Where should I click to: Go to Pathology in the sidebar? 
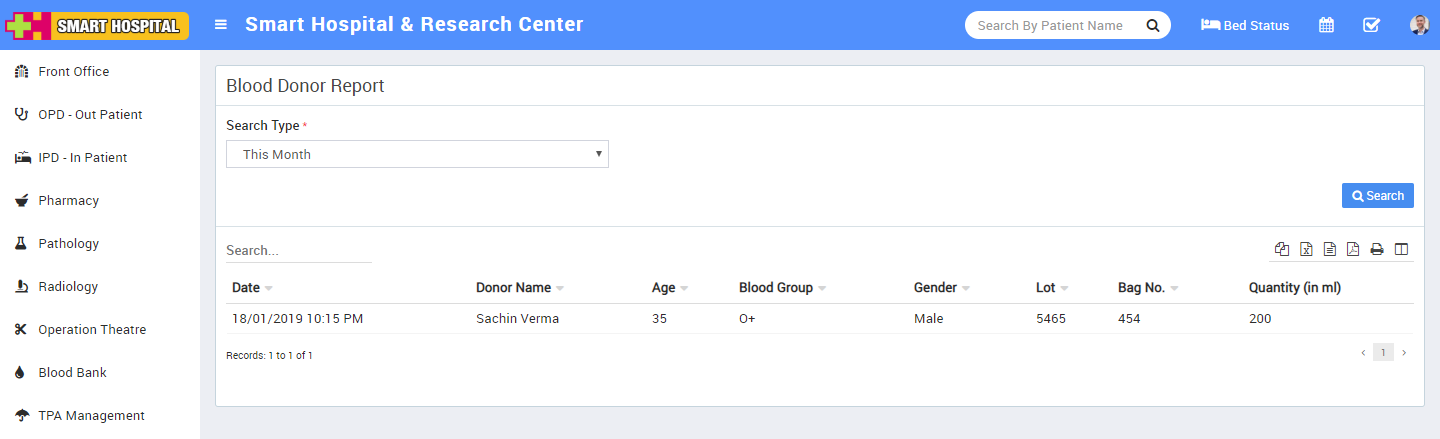pos(68,243)
